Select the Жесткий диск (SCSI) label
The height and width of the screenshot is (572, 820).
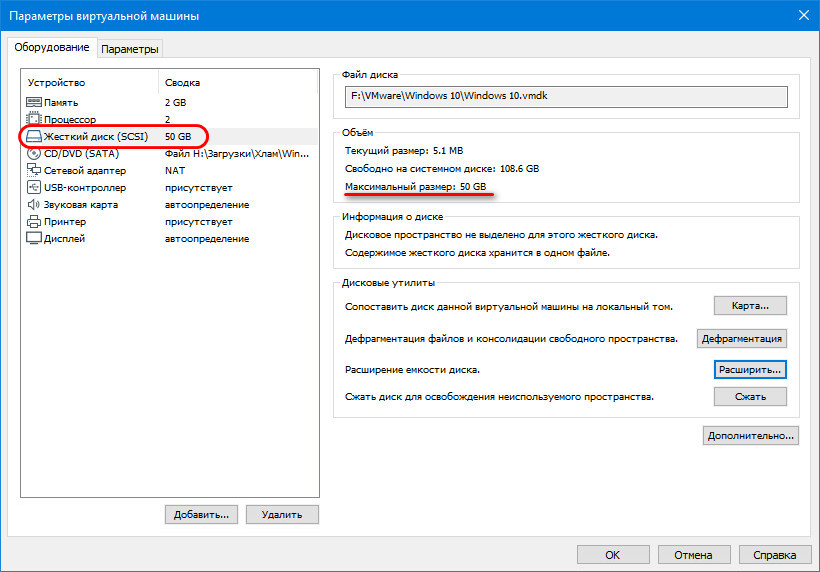(96, 136)
